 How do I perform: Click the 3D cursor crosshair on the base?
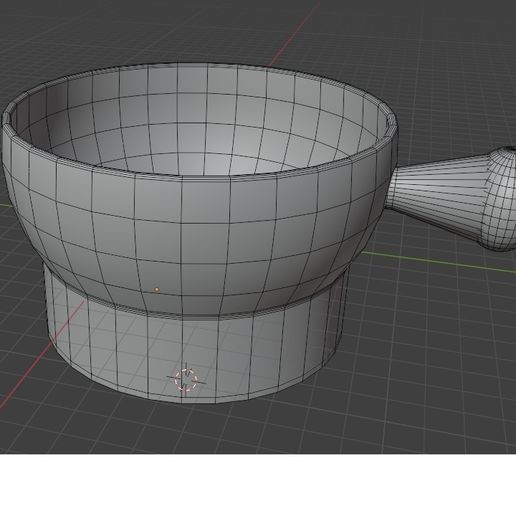click(x=186, y=380)
